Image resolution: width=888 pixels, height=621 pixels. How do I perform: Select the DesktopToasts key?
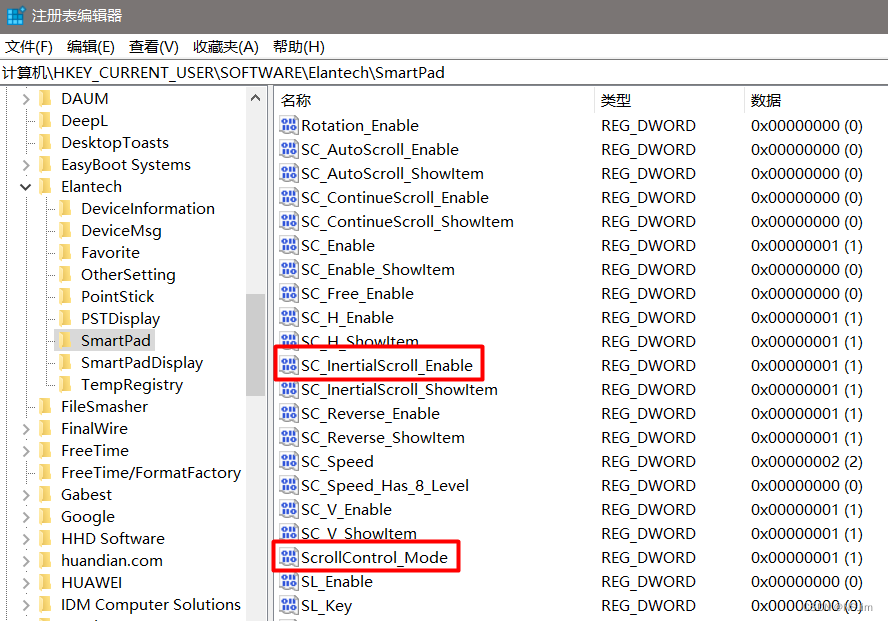point(115,143)
